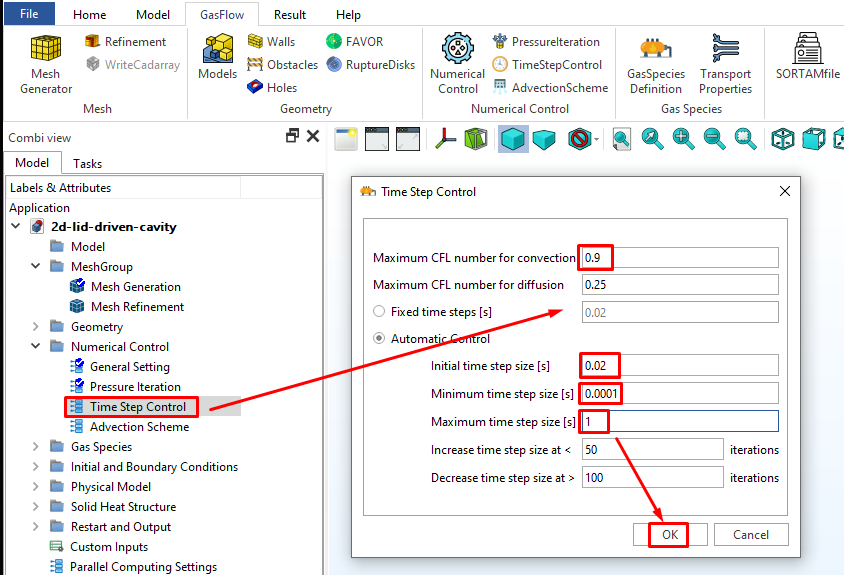Select the Fixed time steps radio button
Screen dimensions: 844x575
379,312
